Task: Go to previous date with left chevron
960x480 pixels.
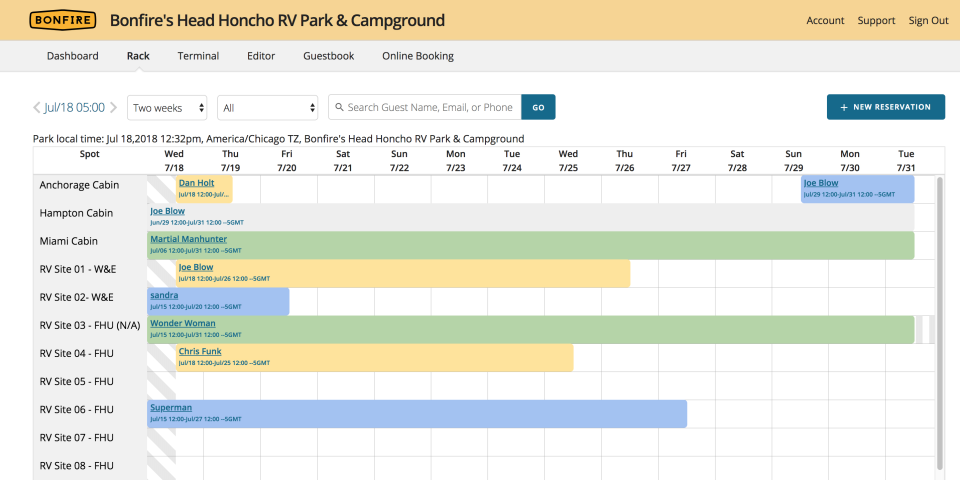Action: tap(37, 108)
